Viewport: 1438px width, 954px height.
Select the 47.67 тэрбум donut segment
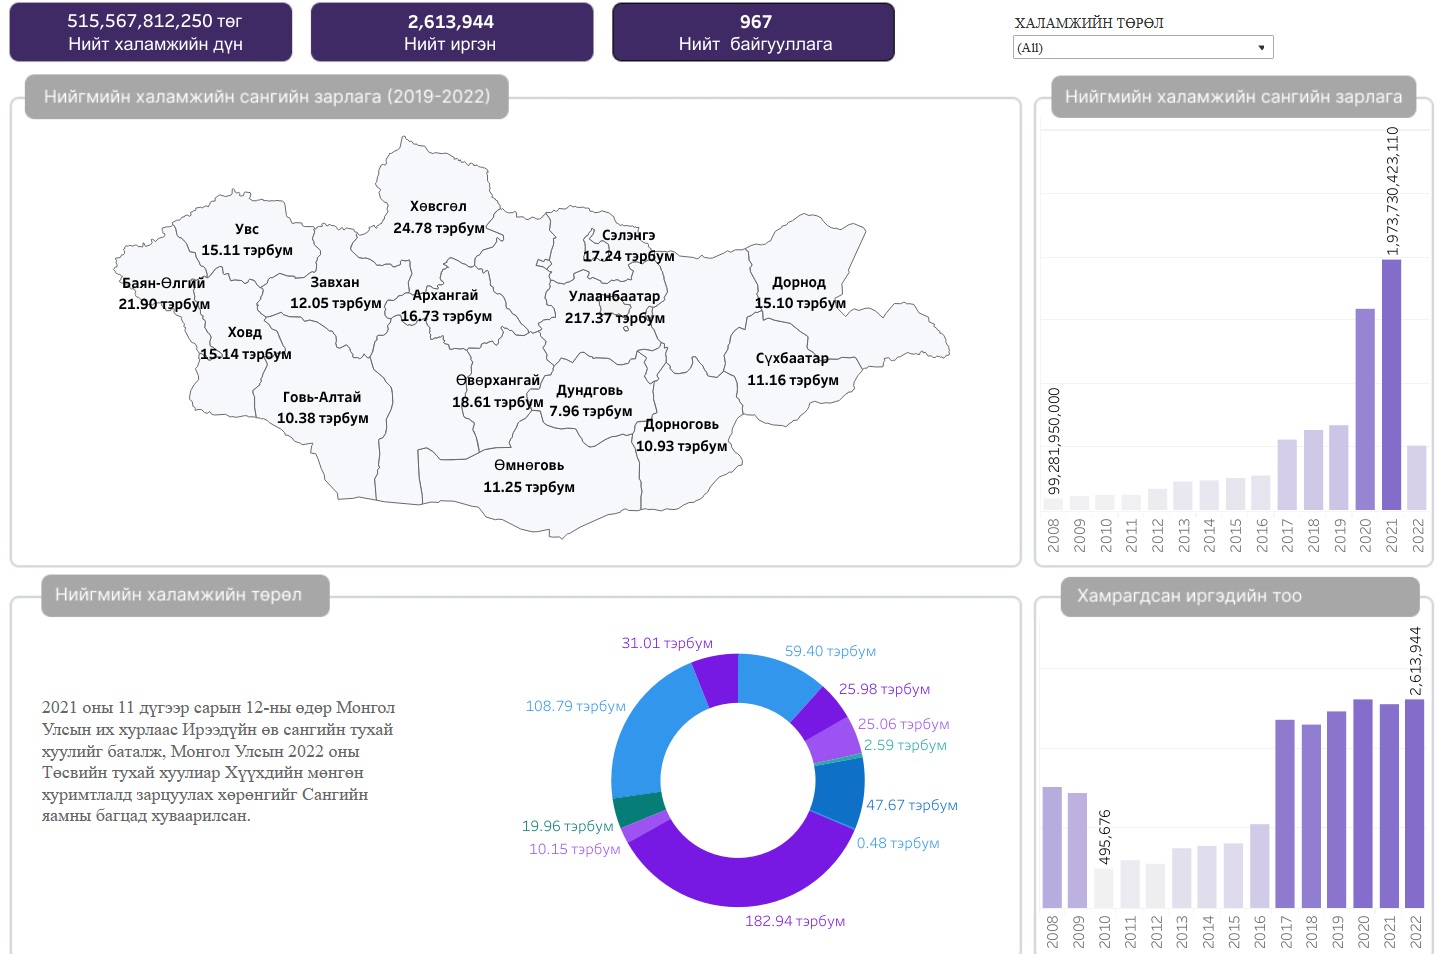tap(840, 790)
